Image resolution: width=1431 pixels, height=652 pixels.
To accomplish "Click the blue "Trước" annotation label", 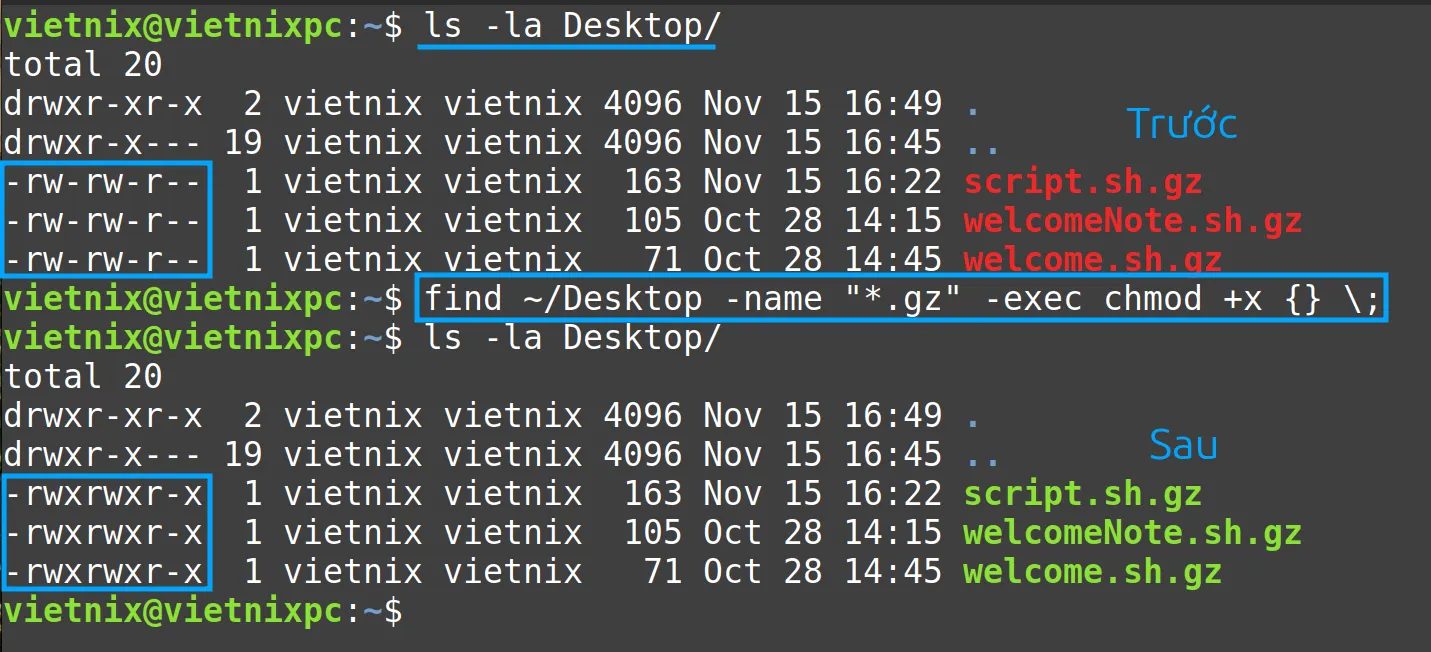I will click(1182, 124).
